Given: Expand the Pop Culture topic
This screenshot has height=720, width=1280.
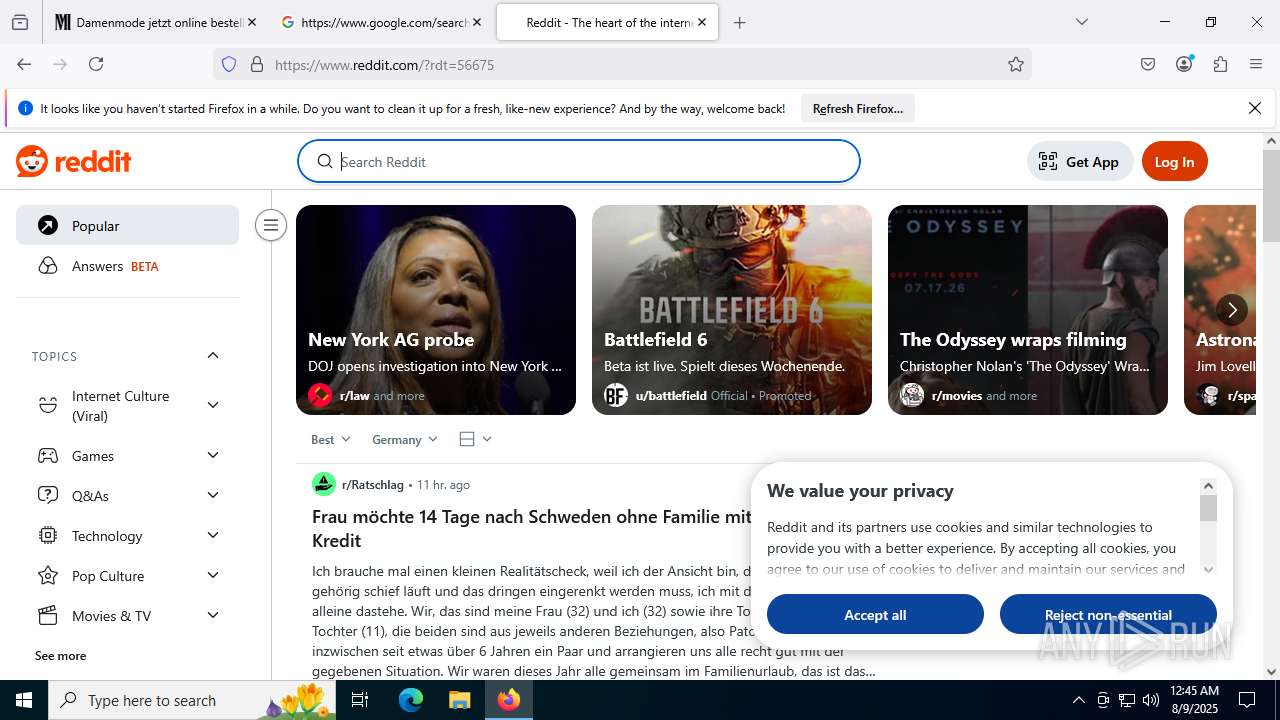Looking at the screenshot, I should 212,575.
